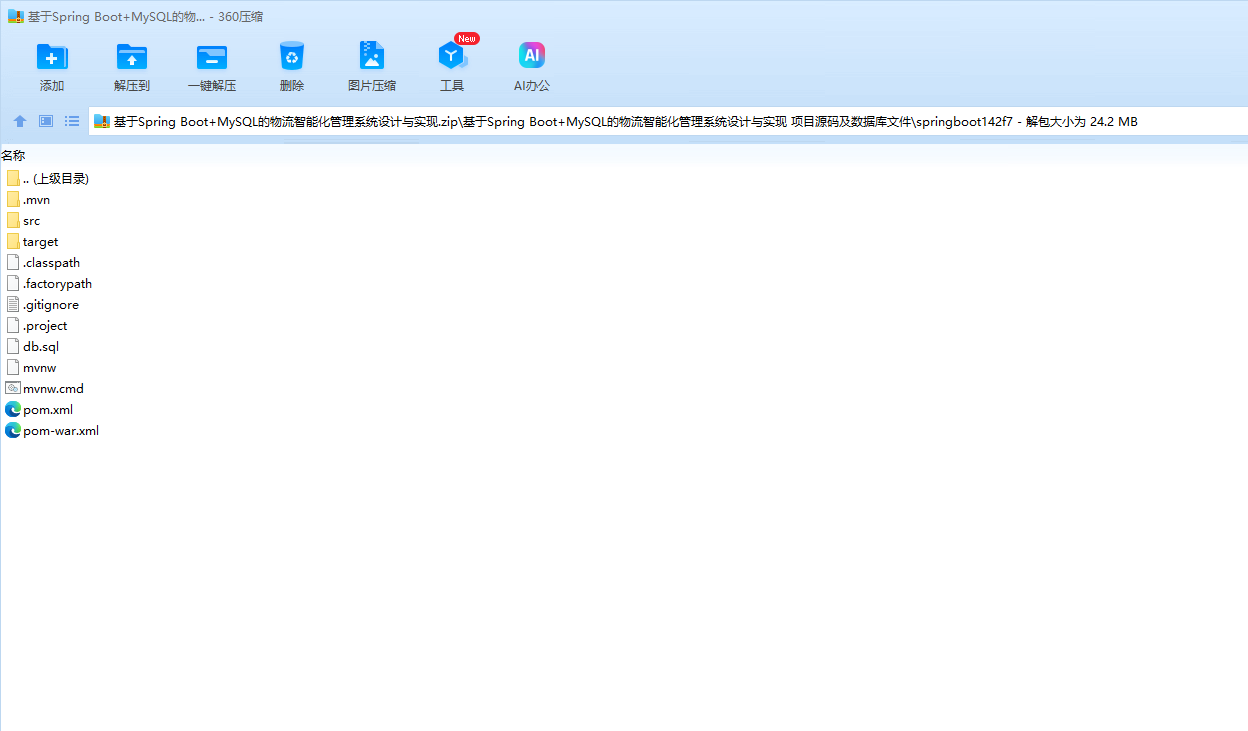
Task: Click the archive icon in the path bar
Action: (101, 122)
